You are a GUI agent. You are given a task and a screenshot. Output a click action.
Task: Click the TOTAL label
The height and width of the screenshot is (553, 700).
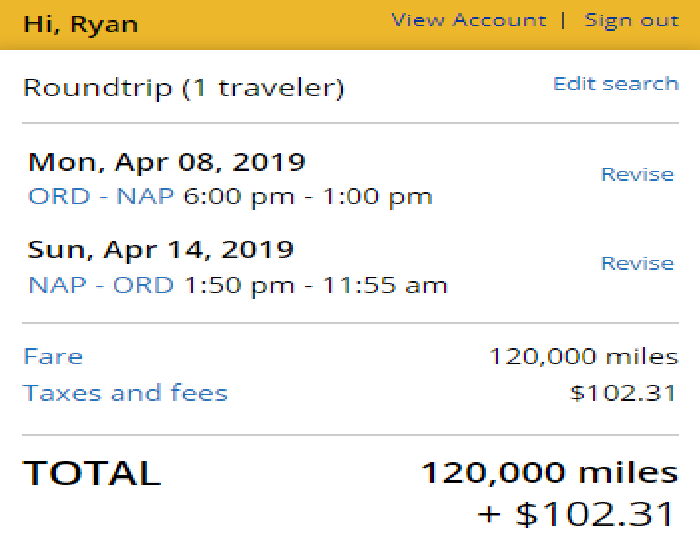(92, 473)
